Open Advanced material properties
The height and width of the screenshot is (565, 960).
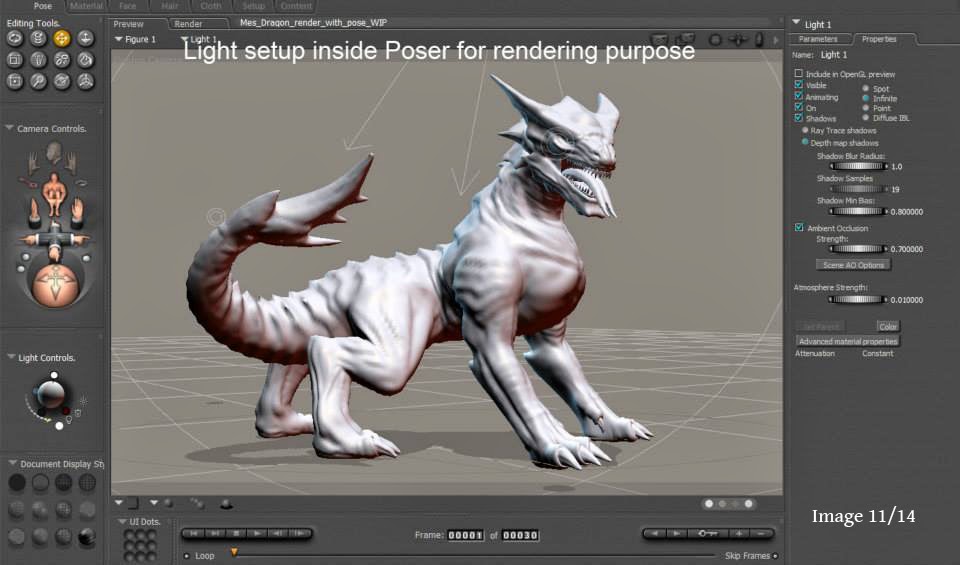[848, 341]
